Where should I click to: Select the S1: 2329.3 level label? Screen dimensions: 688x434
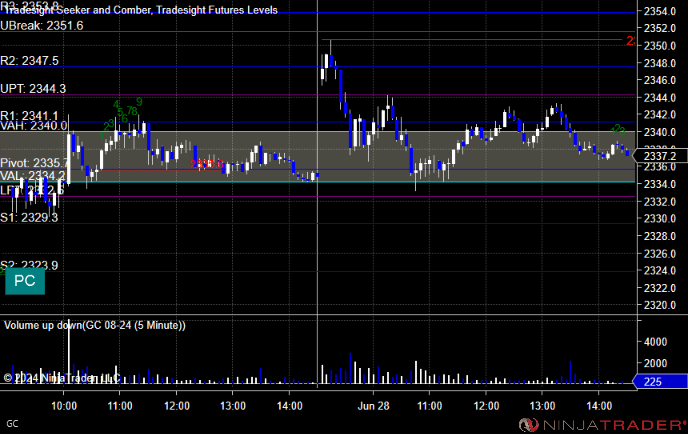click(x=29, y=218)
